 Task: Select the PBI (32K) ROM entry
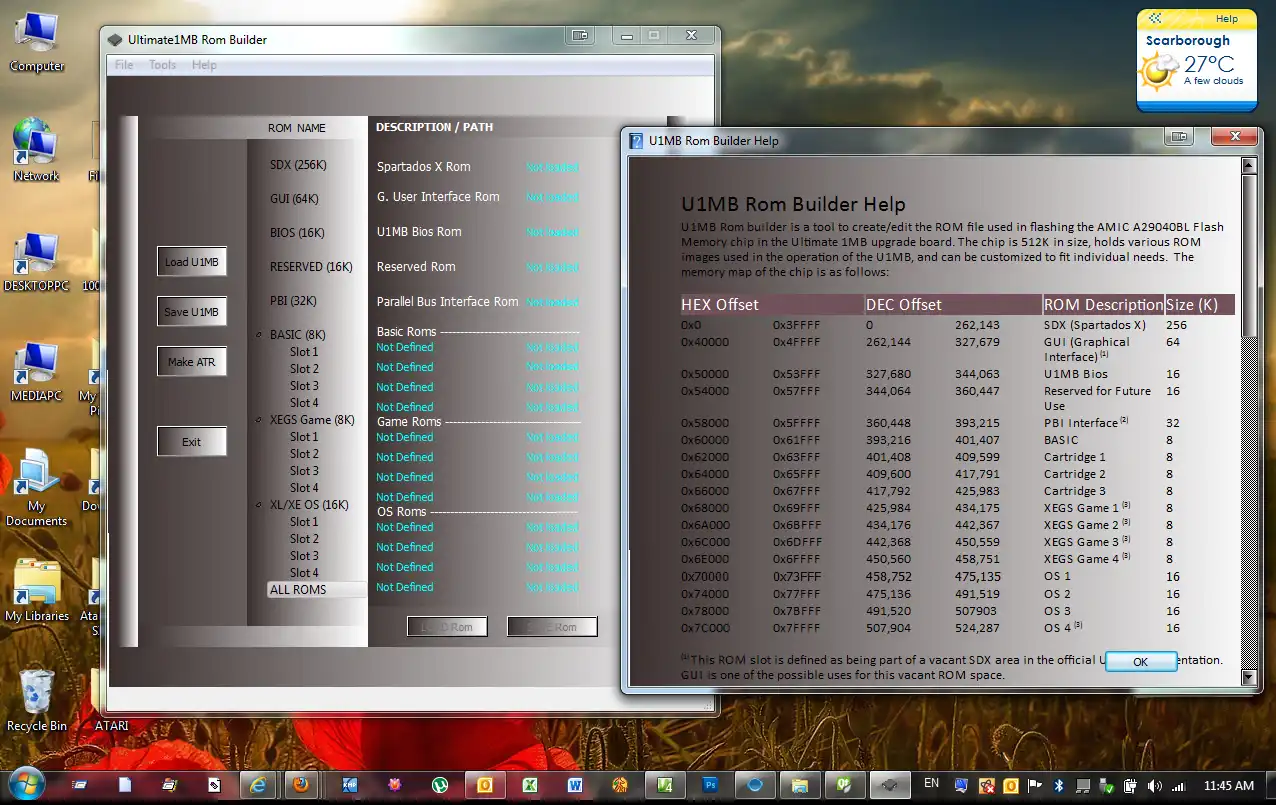(x=295, y=301)
